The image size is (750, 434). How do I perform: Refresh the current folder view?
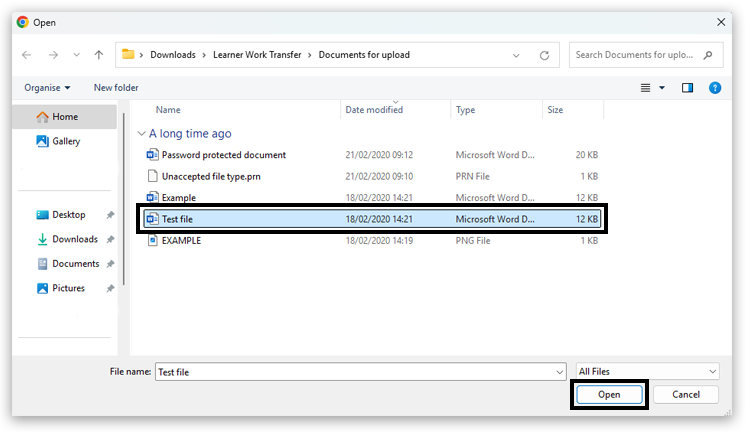point(544,55)
